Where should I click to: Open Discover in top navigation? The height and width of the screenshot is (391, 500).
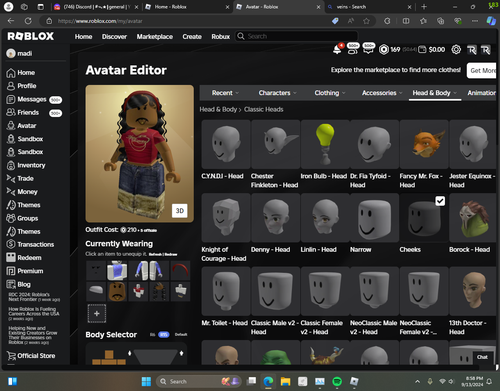[x=114, y=37]
